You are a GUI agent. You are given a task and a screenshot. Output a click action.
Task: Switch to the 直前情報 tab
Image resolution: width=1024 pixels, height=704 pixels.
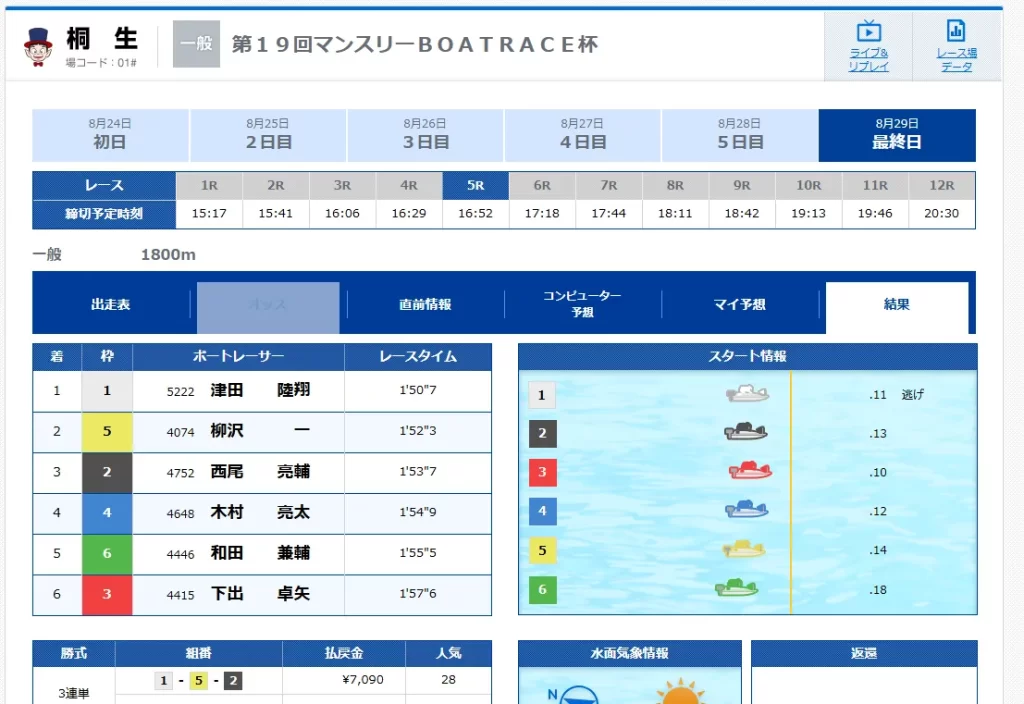point(424,307)
